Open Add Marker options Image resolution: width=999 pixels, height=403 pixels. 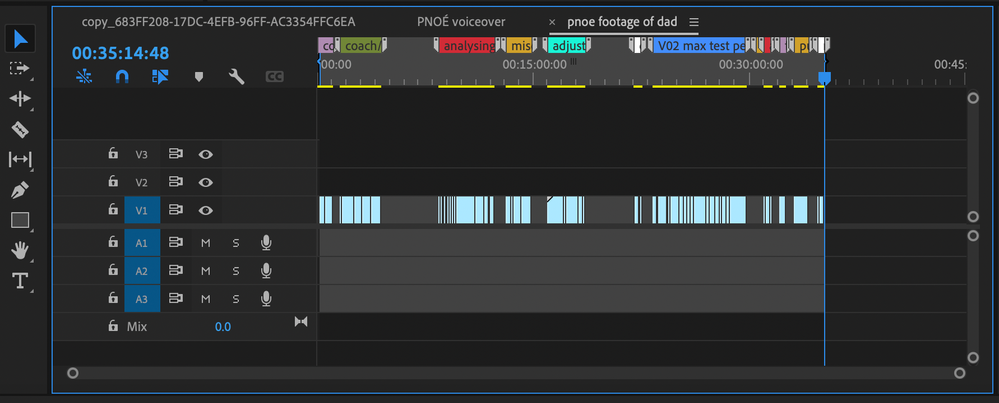[198, 76]
